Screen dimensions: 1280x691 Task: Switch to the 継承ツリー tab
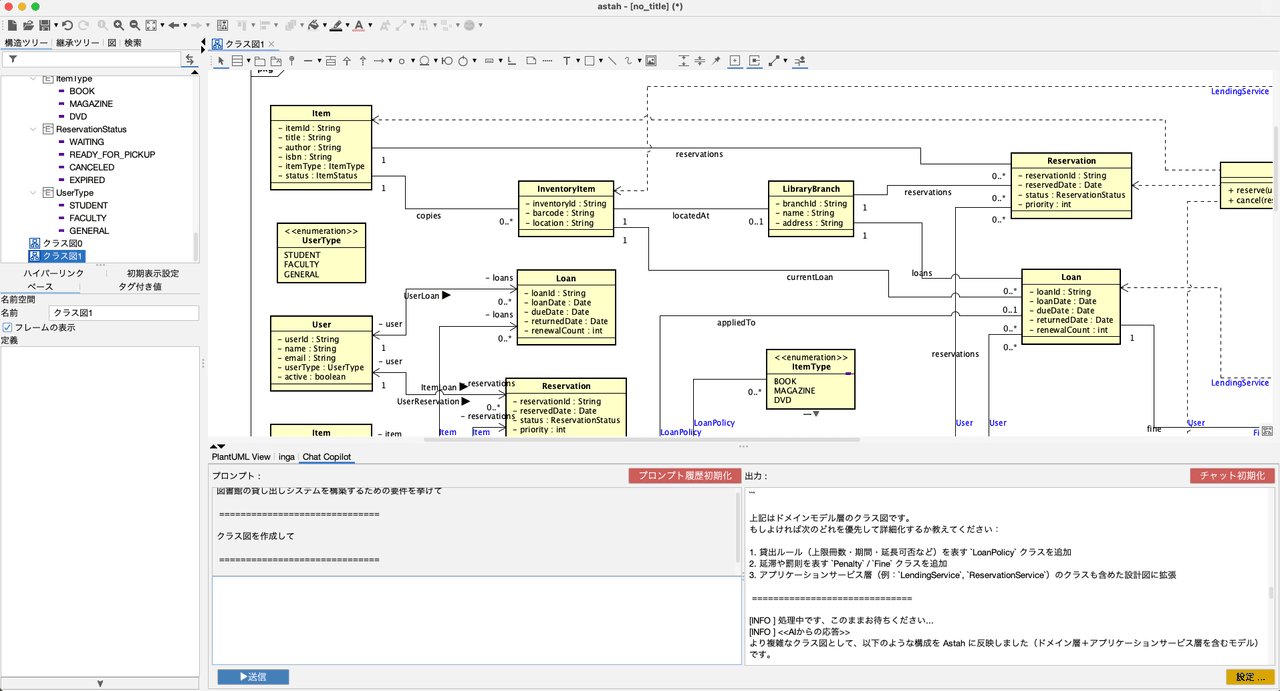(x=77, y=43)
